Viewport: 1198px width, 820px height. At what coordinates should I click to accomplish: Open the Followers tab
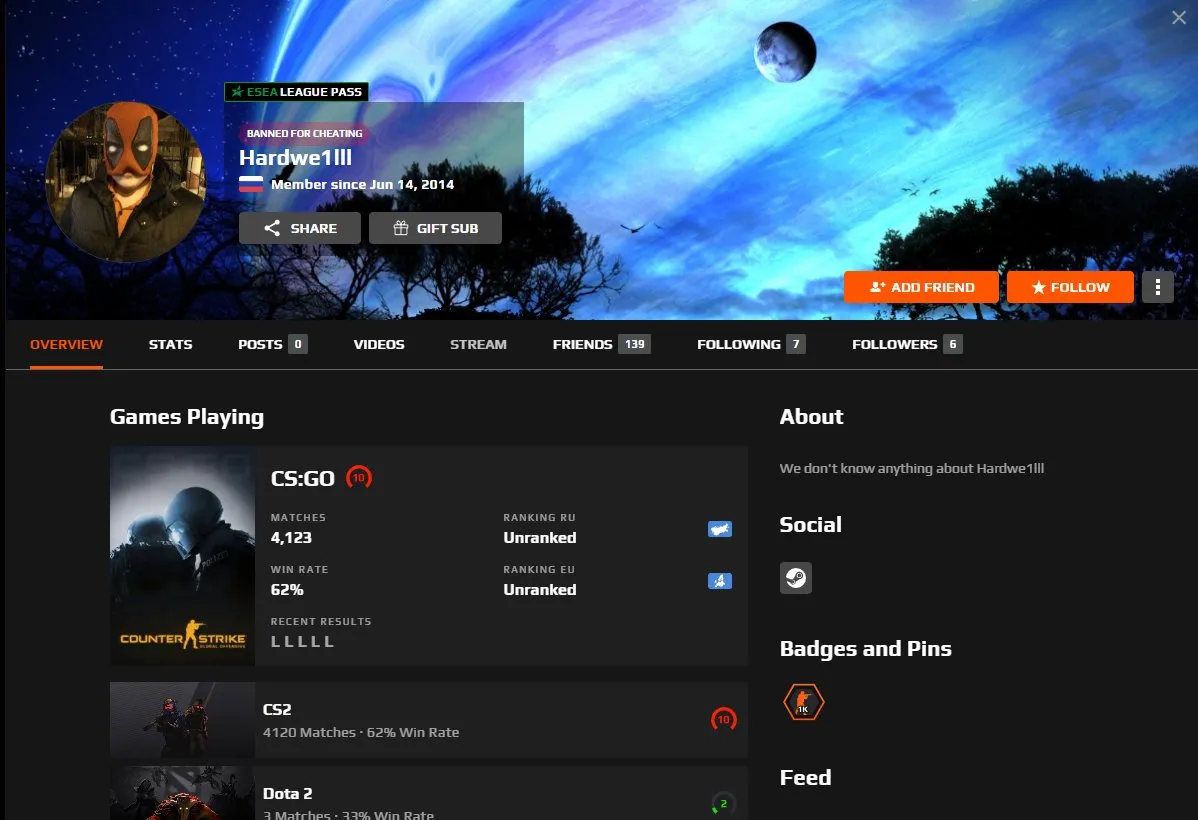pos(907,345)
